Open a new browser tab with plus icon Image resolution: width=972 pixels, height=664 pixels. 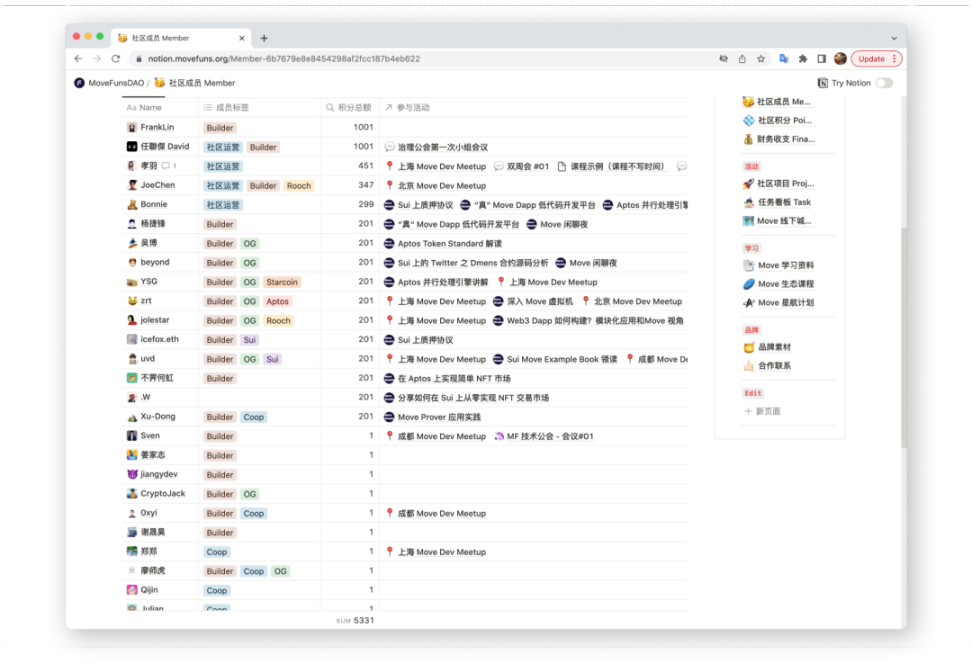click(x=264, y=38)
